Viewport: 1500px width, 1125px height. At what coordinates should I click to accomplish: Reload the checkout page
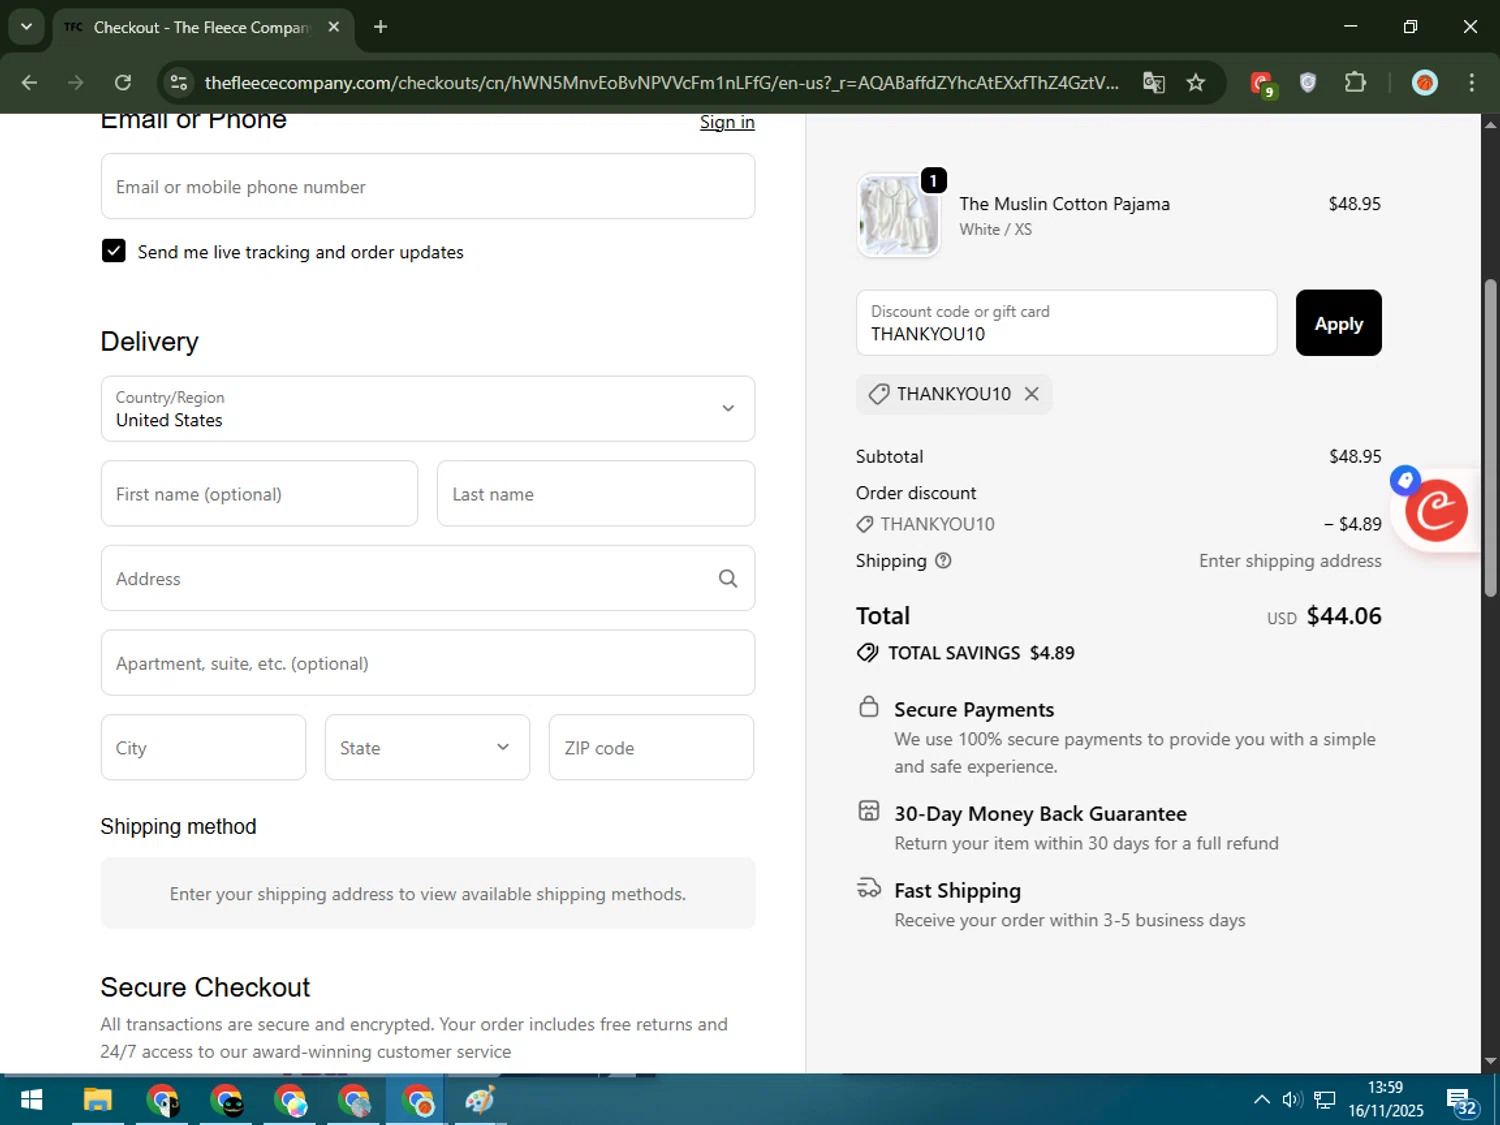coord(123,83)
